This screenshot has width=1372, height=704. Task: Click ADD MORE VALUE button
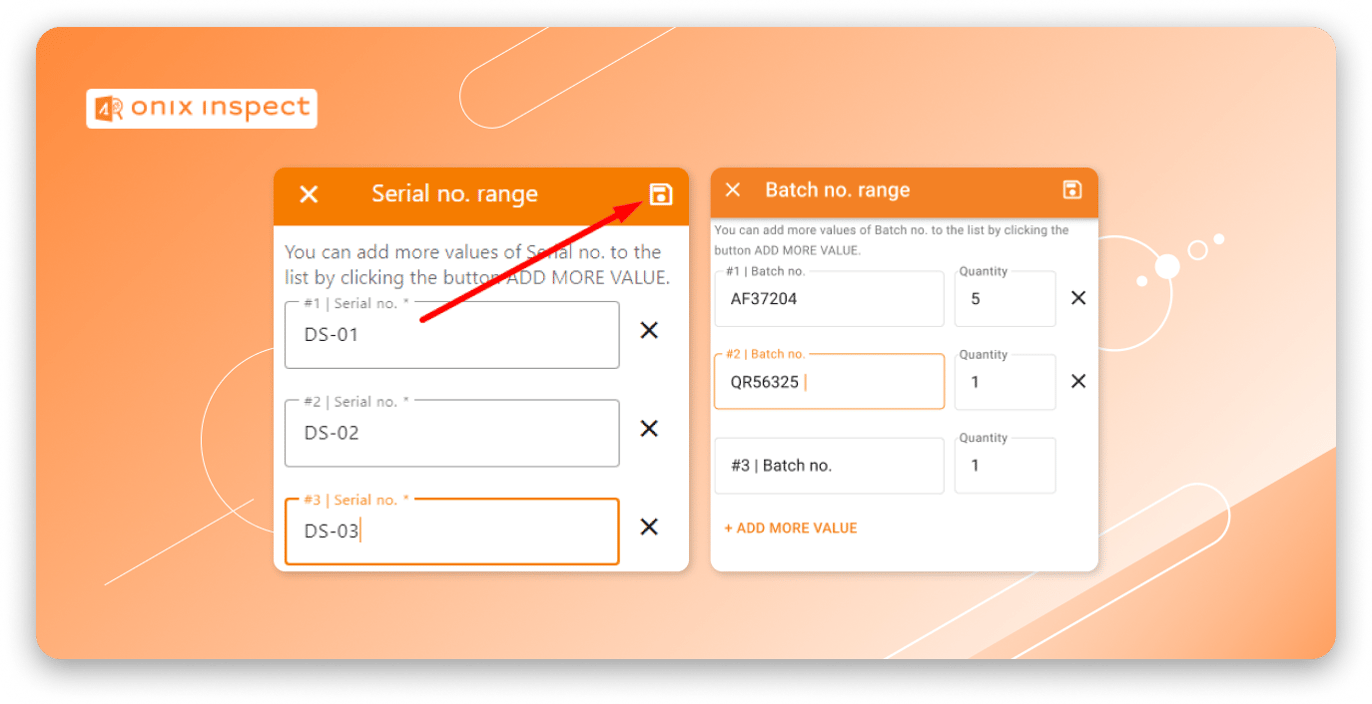pyautogui.click(x=791, y=528)
